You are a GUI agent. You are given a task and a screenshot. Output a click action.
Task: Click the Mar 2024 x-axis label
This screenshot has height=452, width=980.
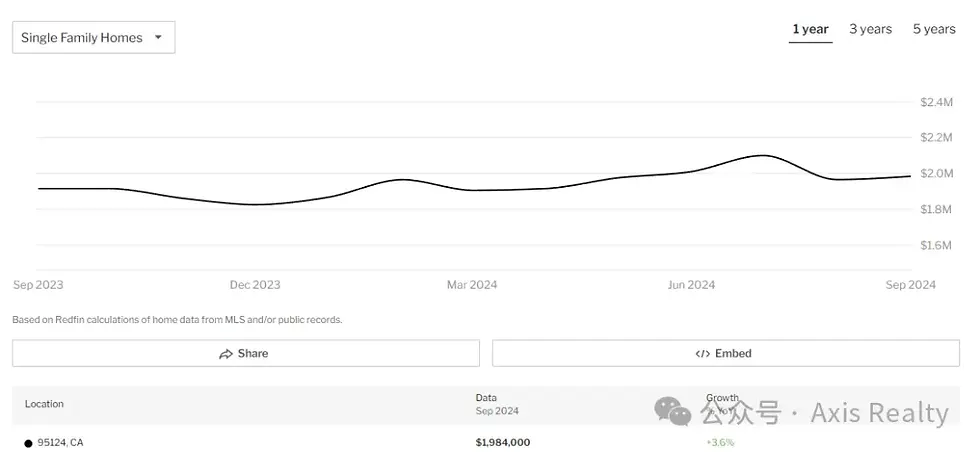[x=472, y=285]
